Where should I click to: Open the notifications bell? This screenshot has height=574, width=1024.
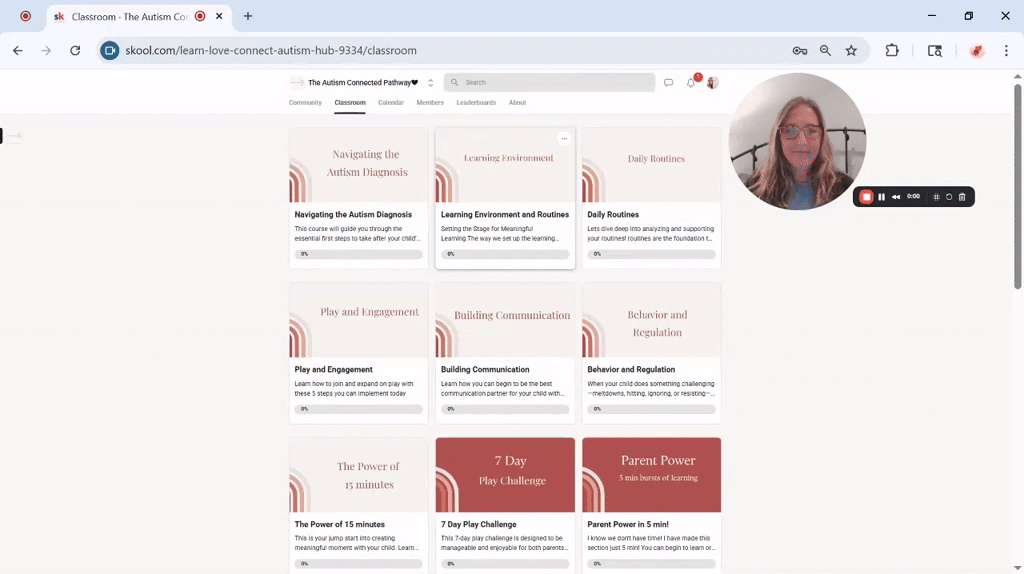point(690,83)
